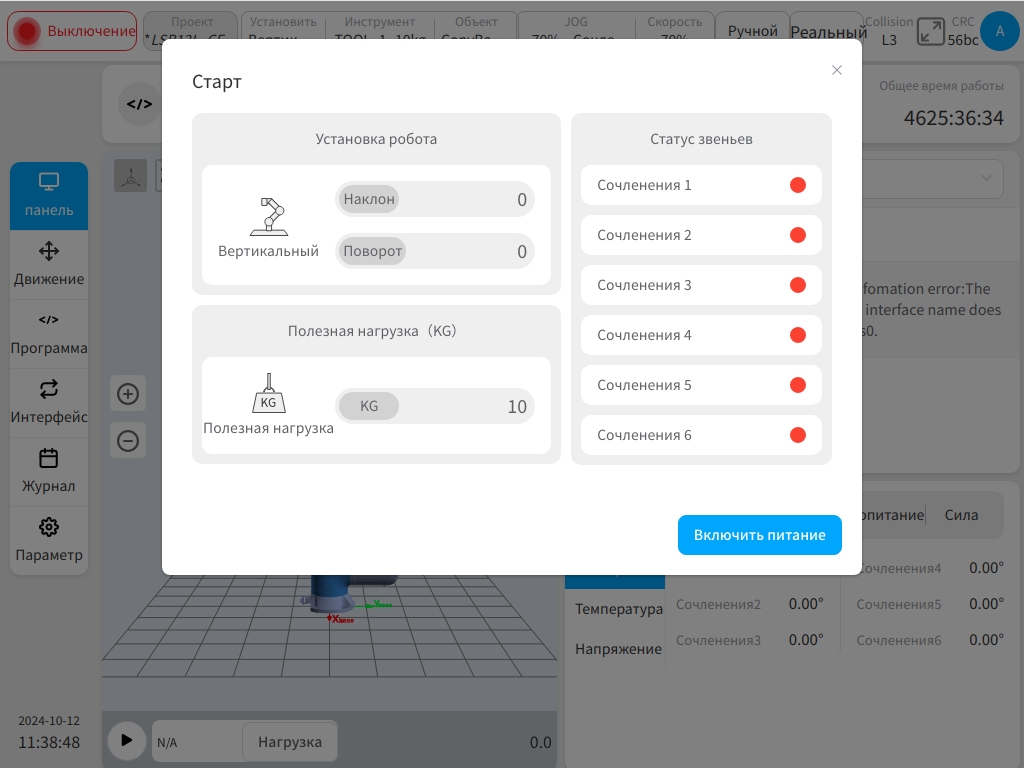This screenshot has width=1024, height=768.
Task: Click the Реальный mode button
Action: click(828, 31)
